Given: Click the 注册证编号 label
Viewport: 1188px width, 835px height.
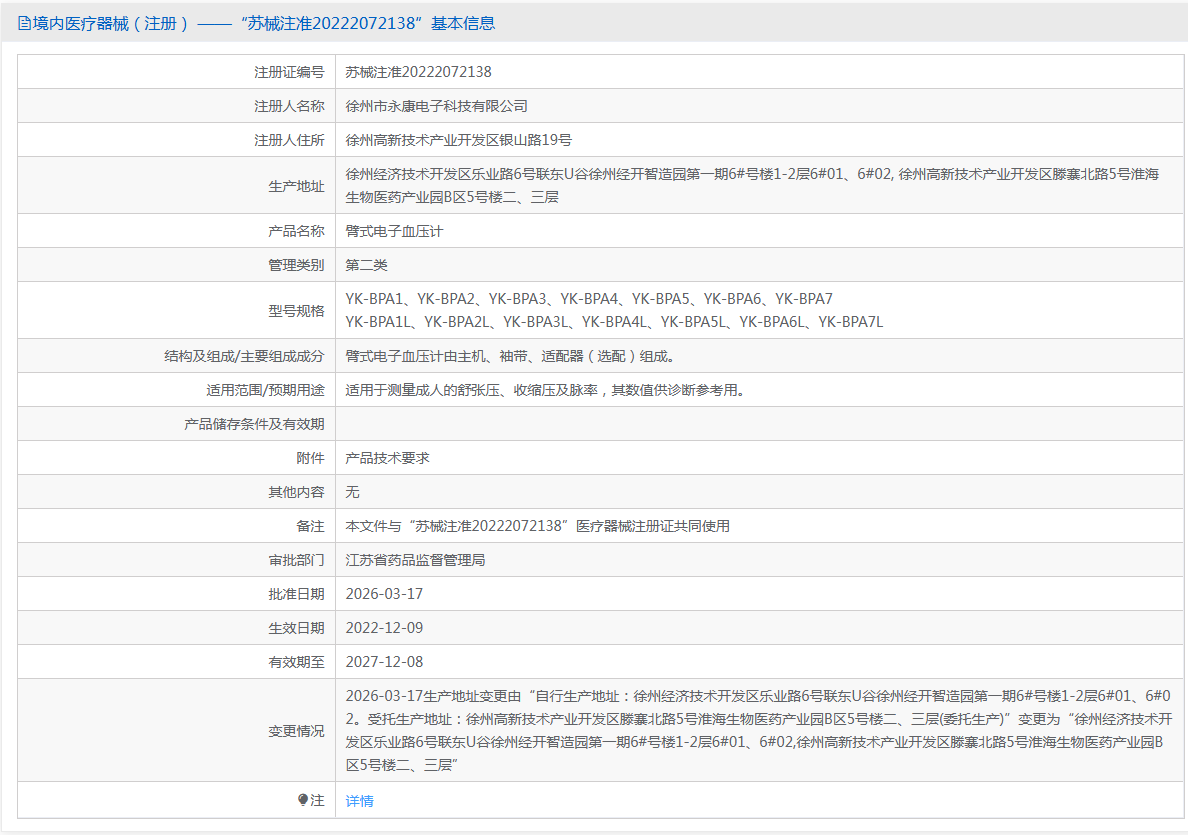Looking at the screenshot, I should (x=289, y=72).
